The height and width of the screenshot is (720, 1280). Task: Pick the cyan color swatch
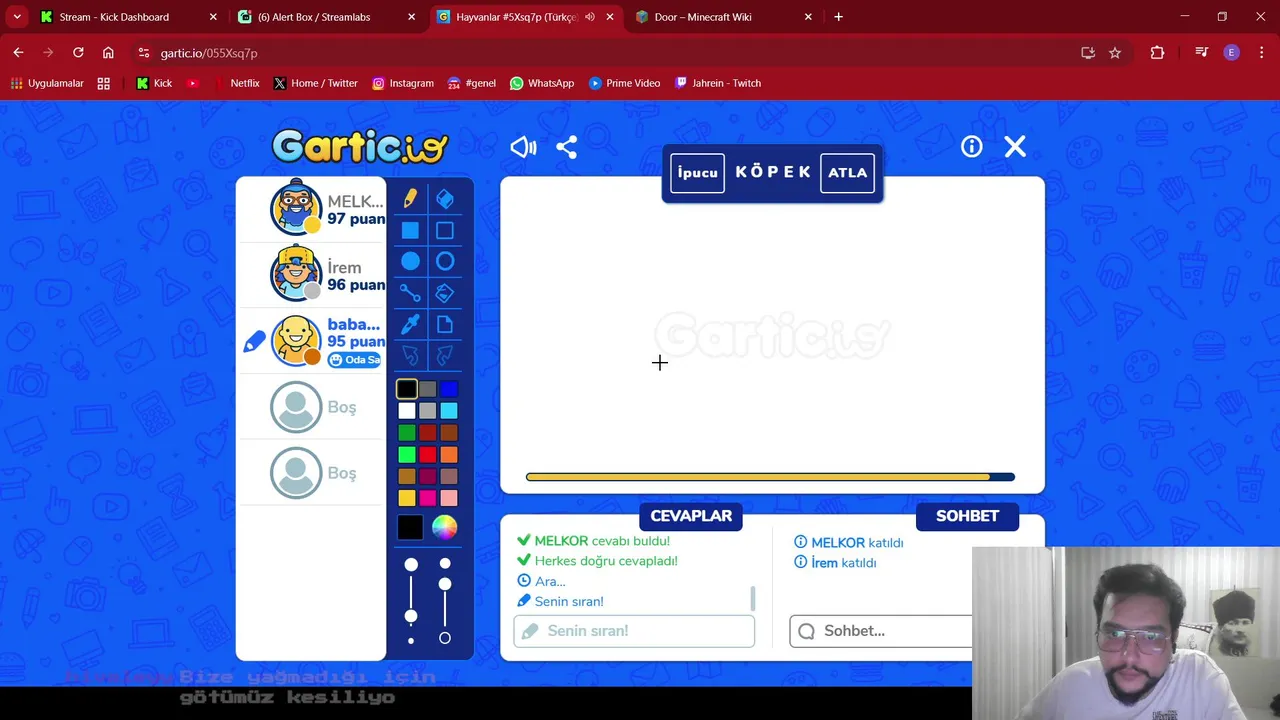449,411
